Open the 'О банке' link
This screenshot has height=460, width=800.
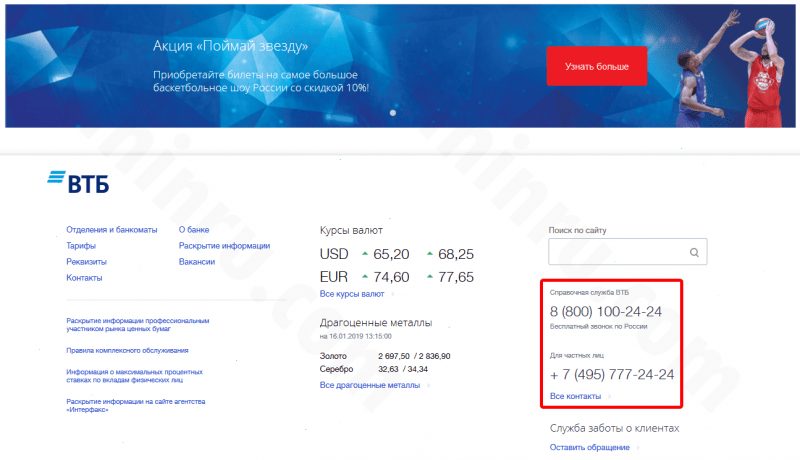[x=194, y=230]
